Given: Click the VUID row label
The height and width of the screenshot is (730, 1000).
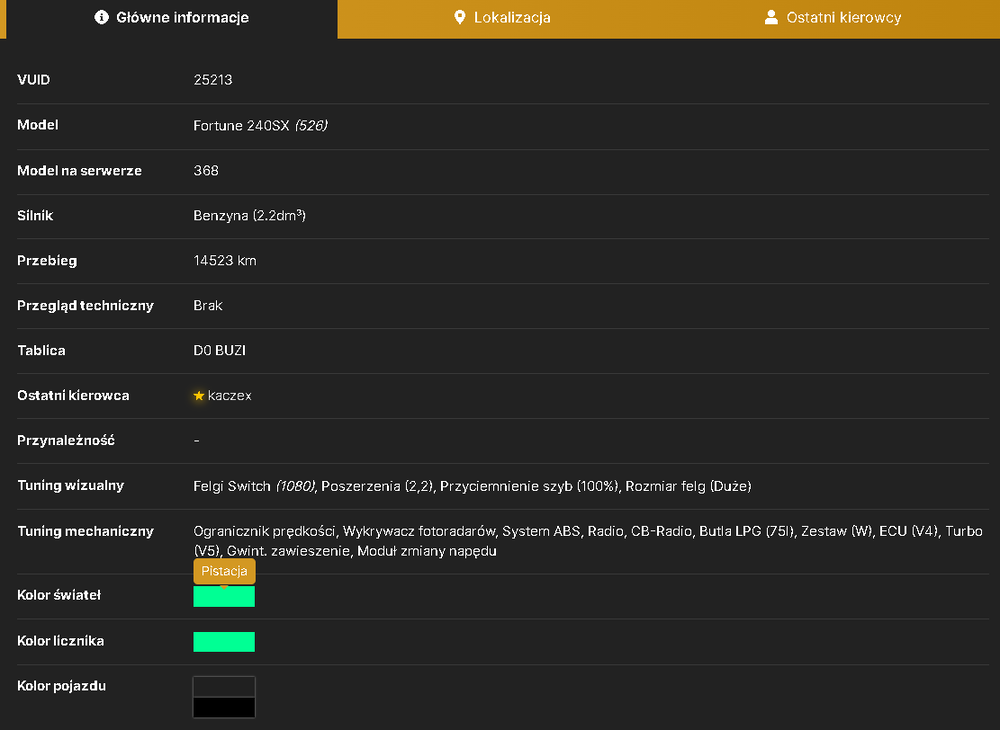Looking at the screenshot, I should [34, 80].
